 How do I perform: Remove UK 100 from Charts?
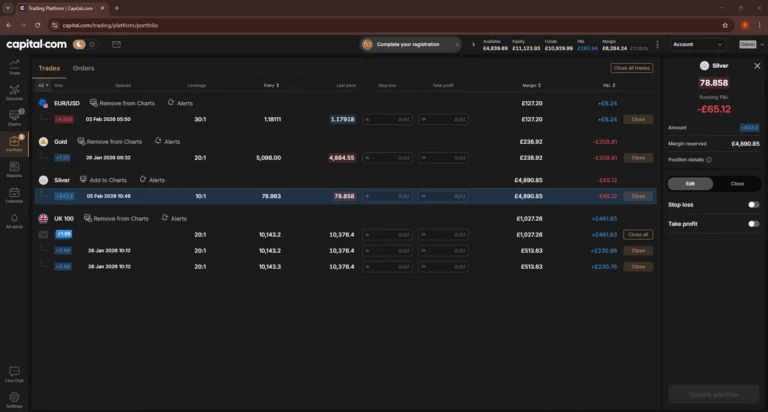116,218
